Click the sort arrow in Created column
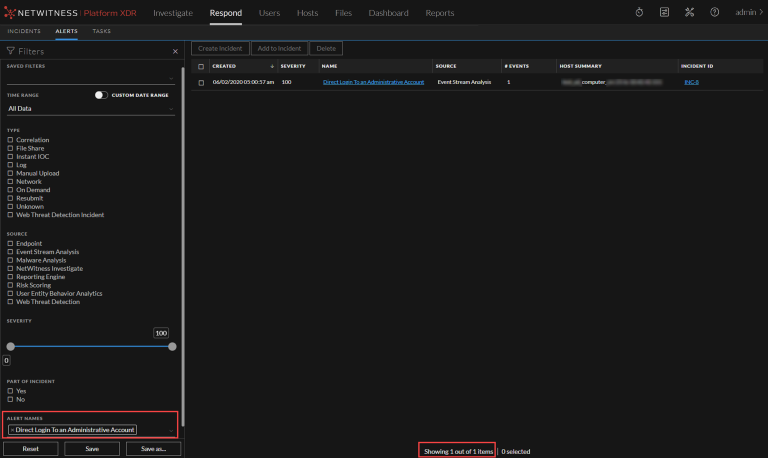Image resolution: width=768 pixels, height=458 pixels. (x=273, y=66)
